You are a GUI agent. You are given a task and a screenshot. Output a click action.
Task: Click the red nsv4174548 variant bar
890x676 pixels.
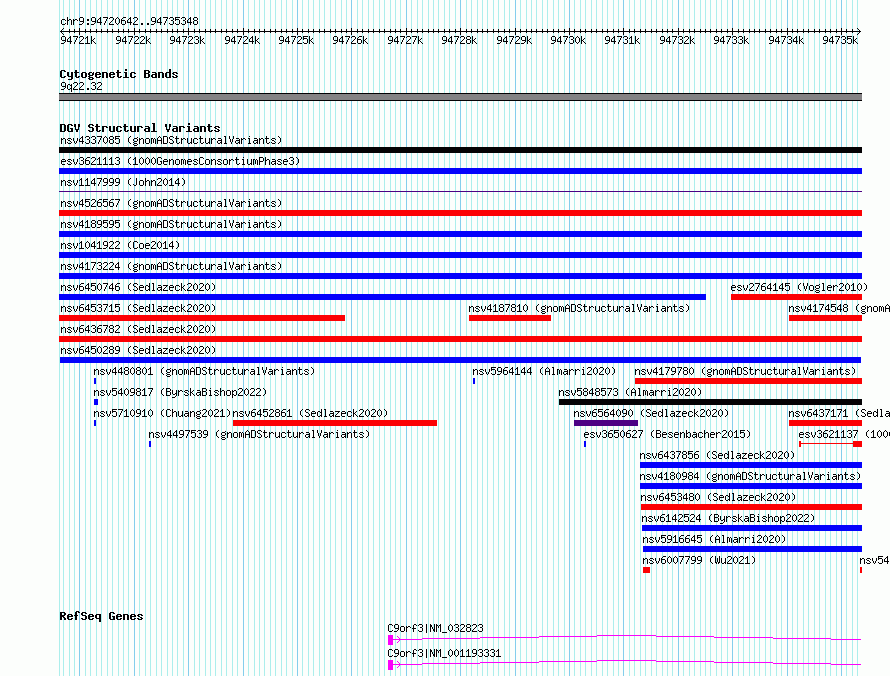[x=825, y=318]
